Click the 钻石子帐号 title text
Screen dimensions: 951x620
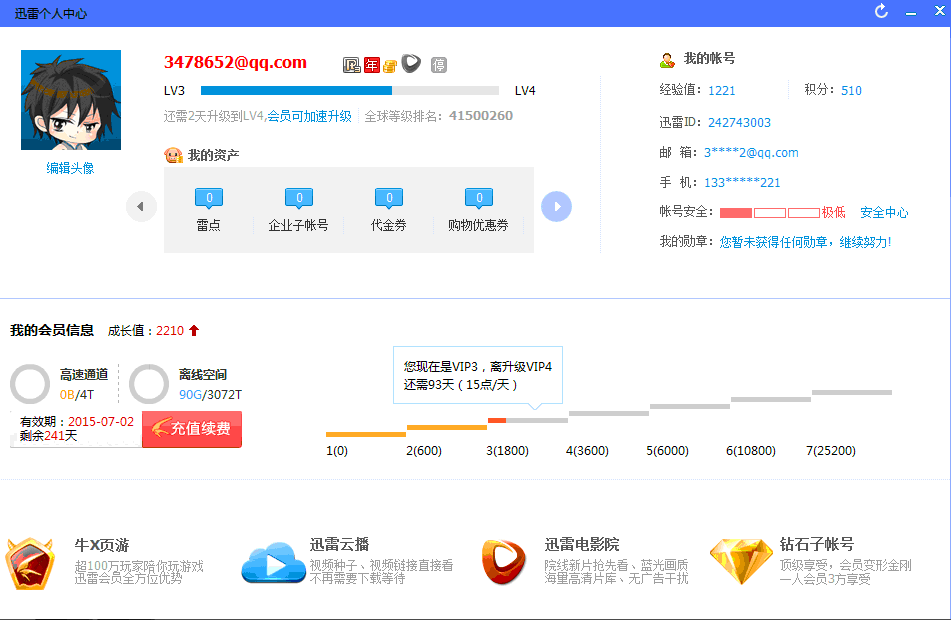tap(816, 544)
